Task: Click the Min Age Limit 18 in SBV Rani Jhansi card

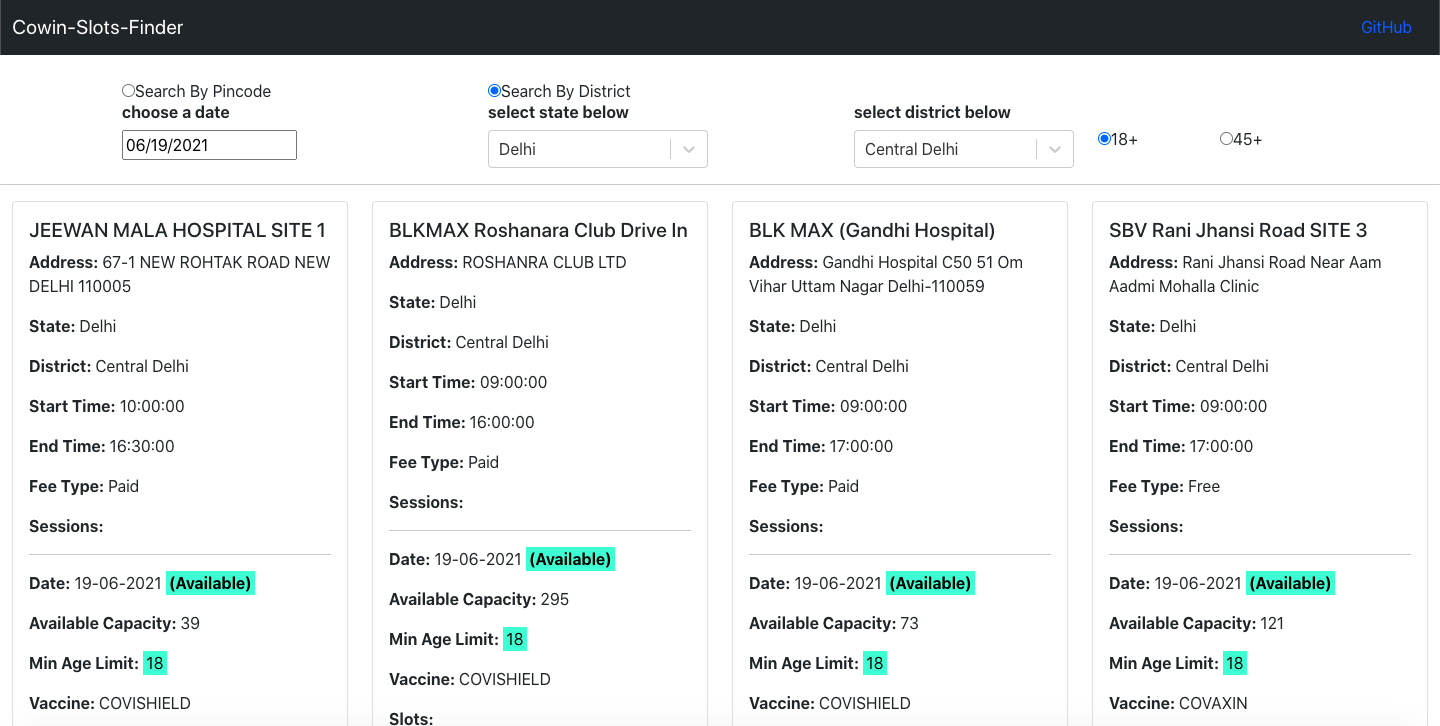Action: 1234,663
